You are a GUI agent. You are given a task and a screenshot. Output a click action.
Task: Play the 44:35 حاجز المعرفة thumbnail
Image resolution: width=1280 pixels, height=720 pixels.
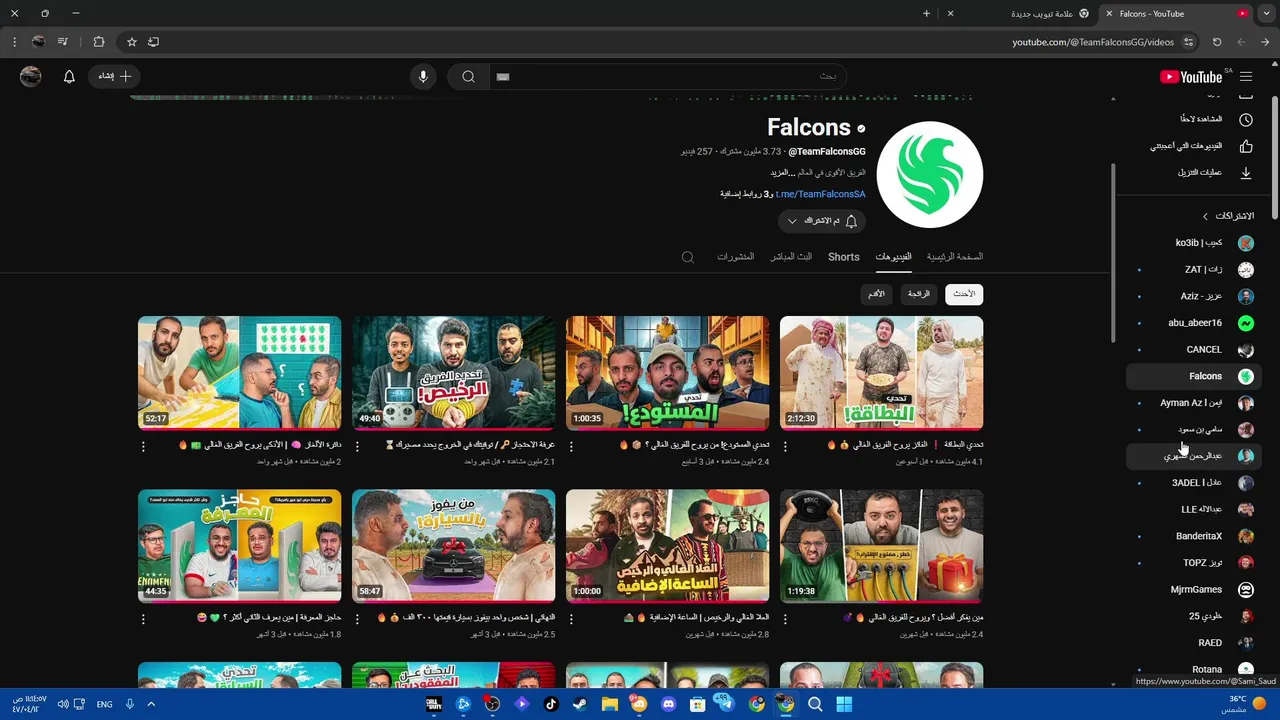[239, 546]
